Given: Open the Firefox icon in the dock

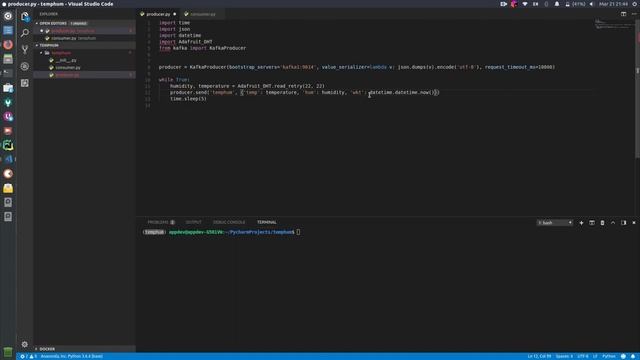Looking at the screenshot, I should pos(8,44).
